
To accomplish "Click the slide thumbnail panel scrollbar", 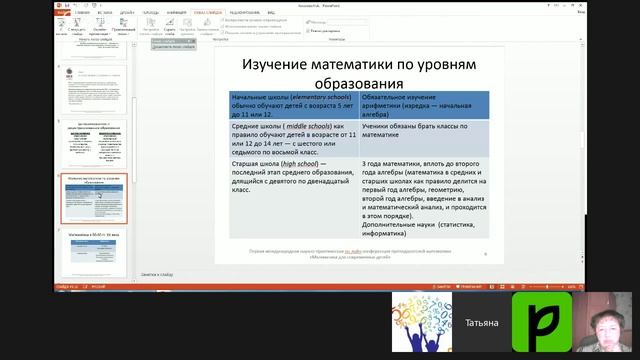I will point(134,139).
